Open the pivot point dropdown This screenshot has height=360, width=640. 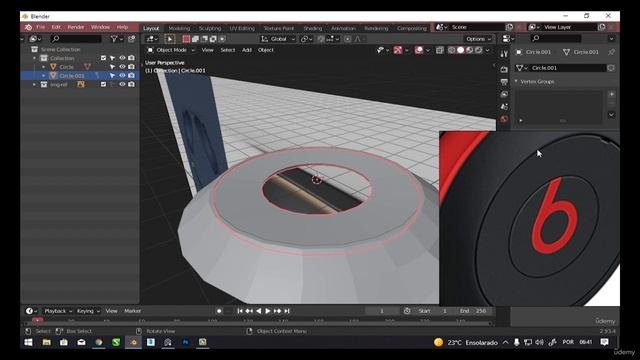(306, 39)
